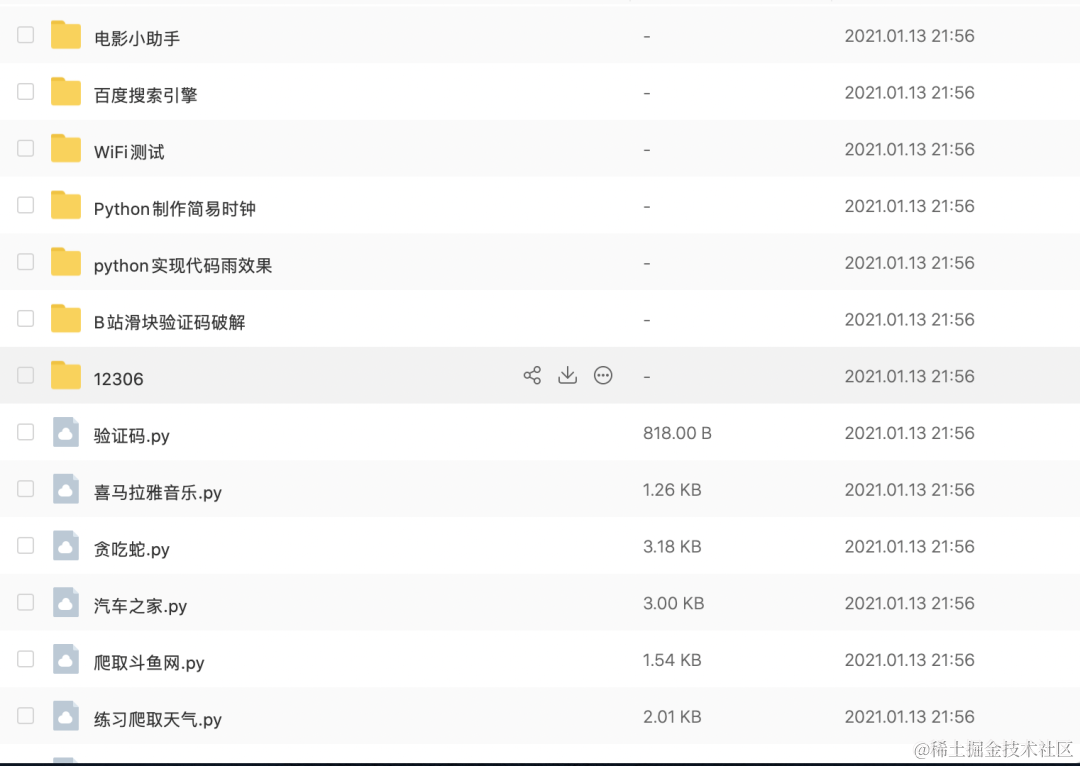Click the 爬取斗鱼网.py file name

[149, 663]
